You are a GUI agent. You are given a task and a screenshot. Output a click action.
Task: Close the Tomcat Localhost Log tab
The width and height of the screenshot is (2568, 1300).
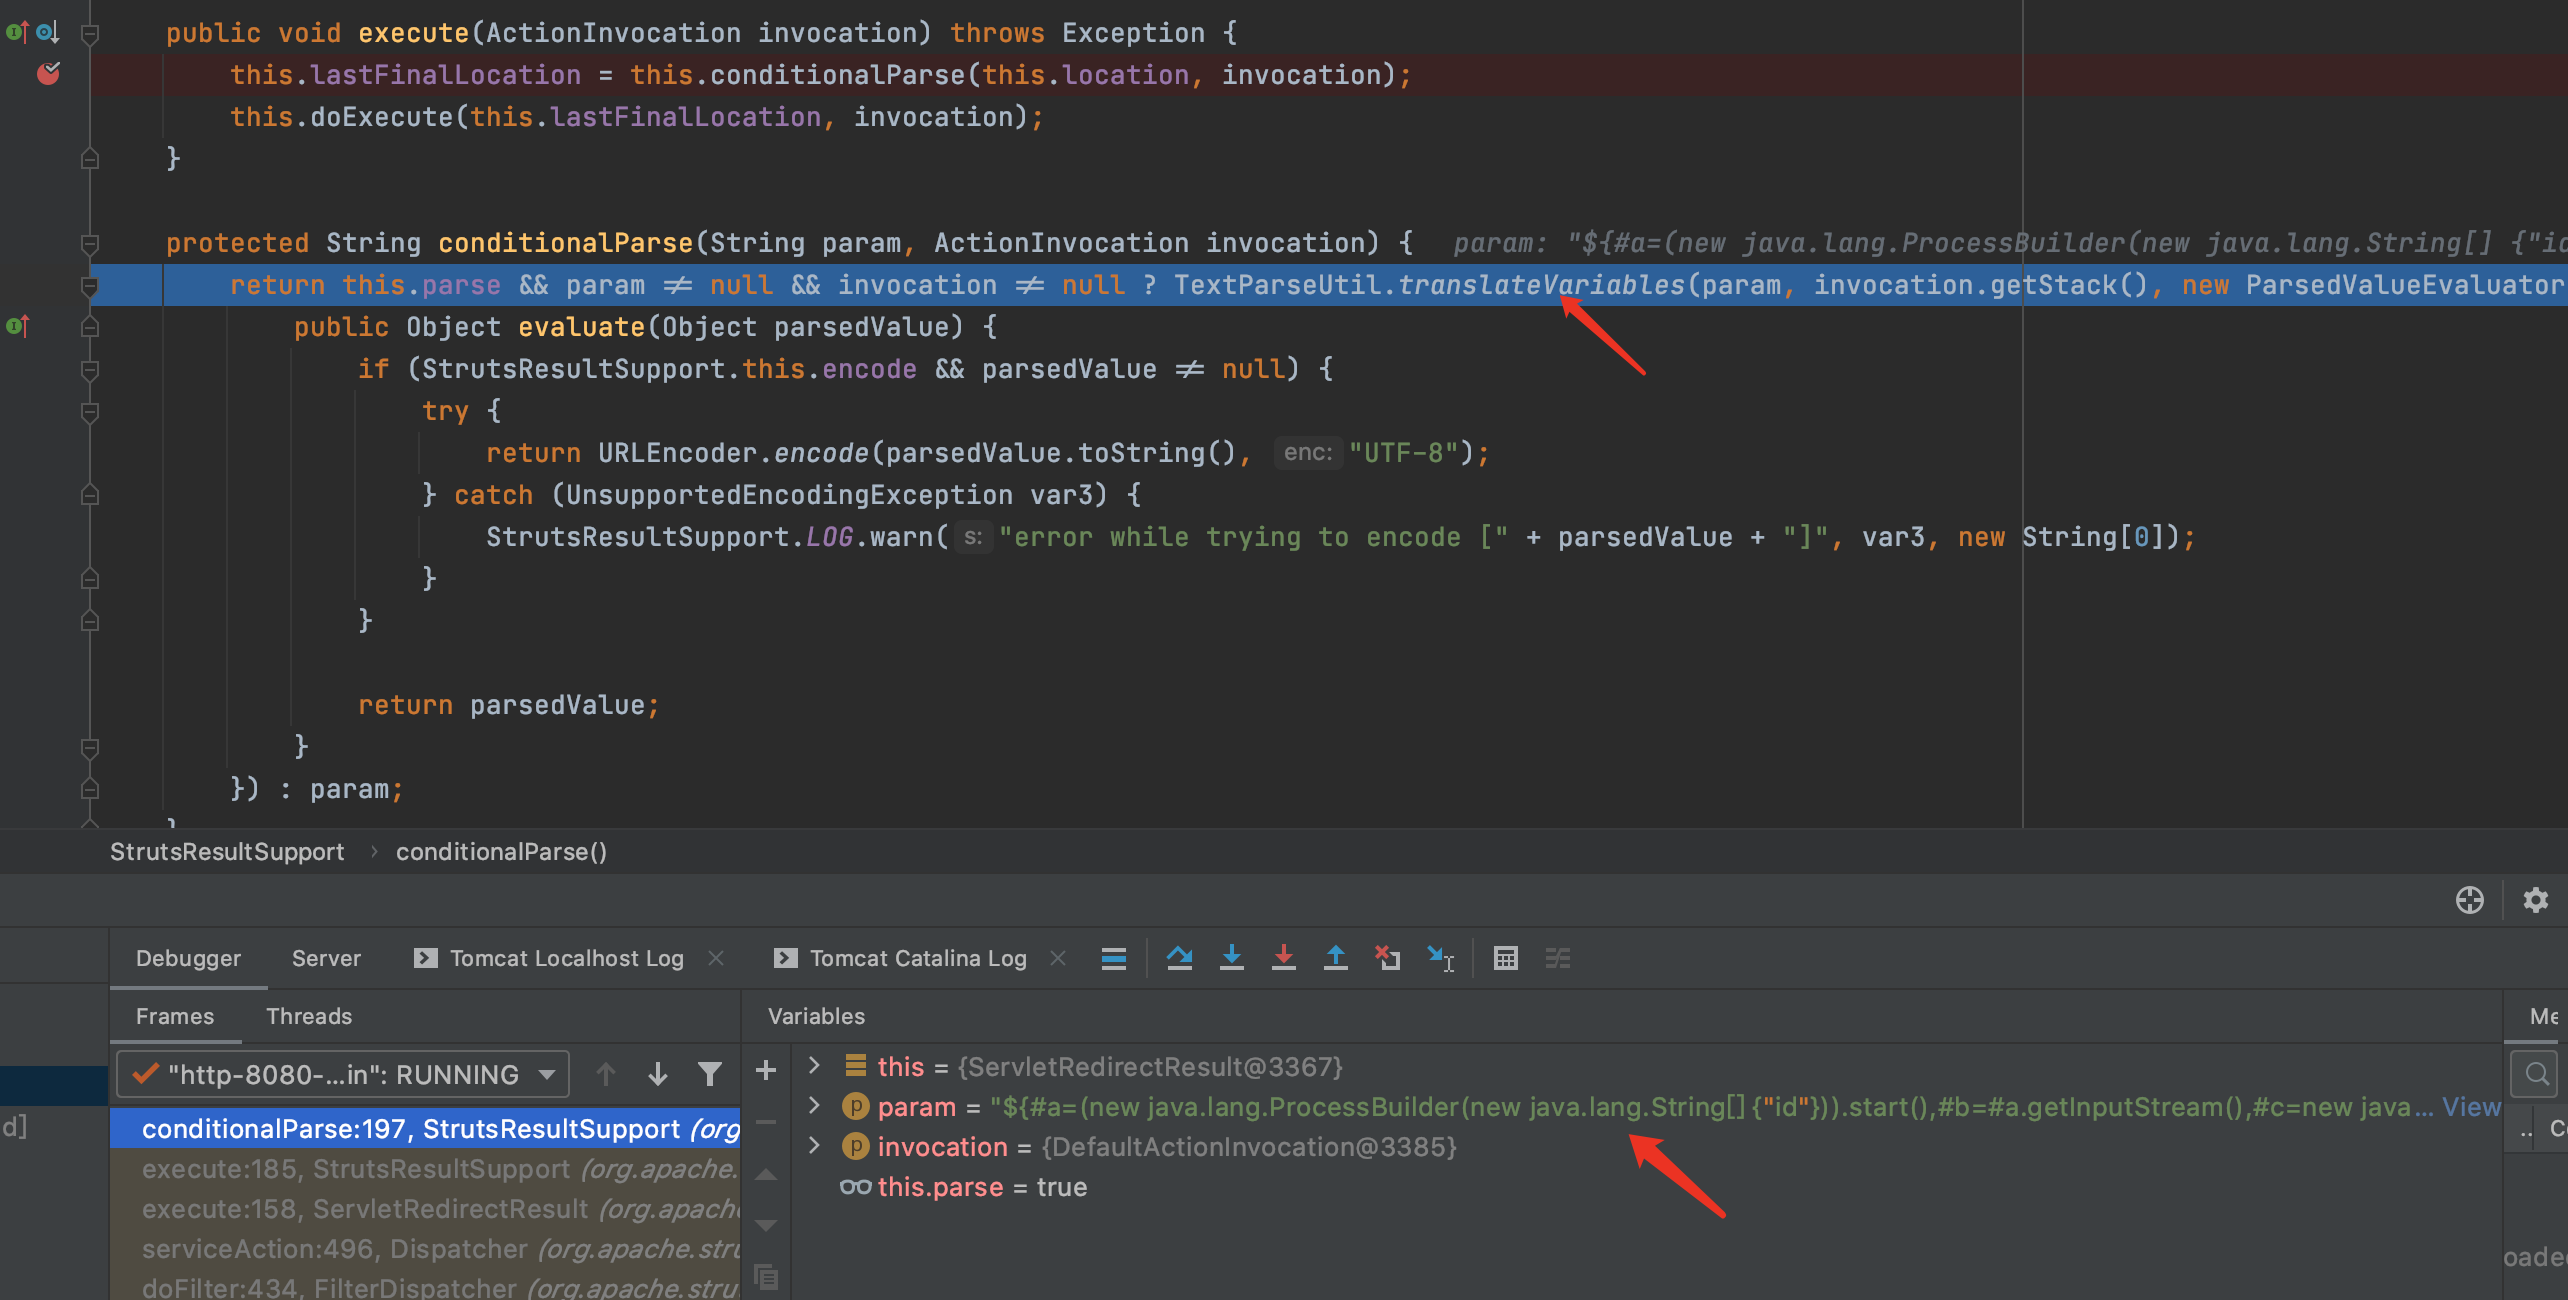(716, 958)
